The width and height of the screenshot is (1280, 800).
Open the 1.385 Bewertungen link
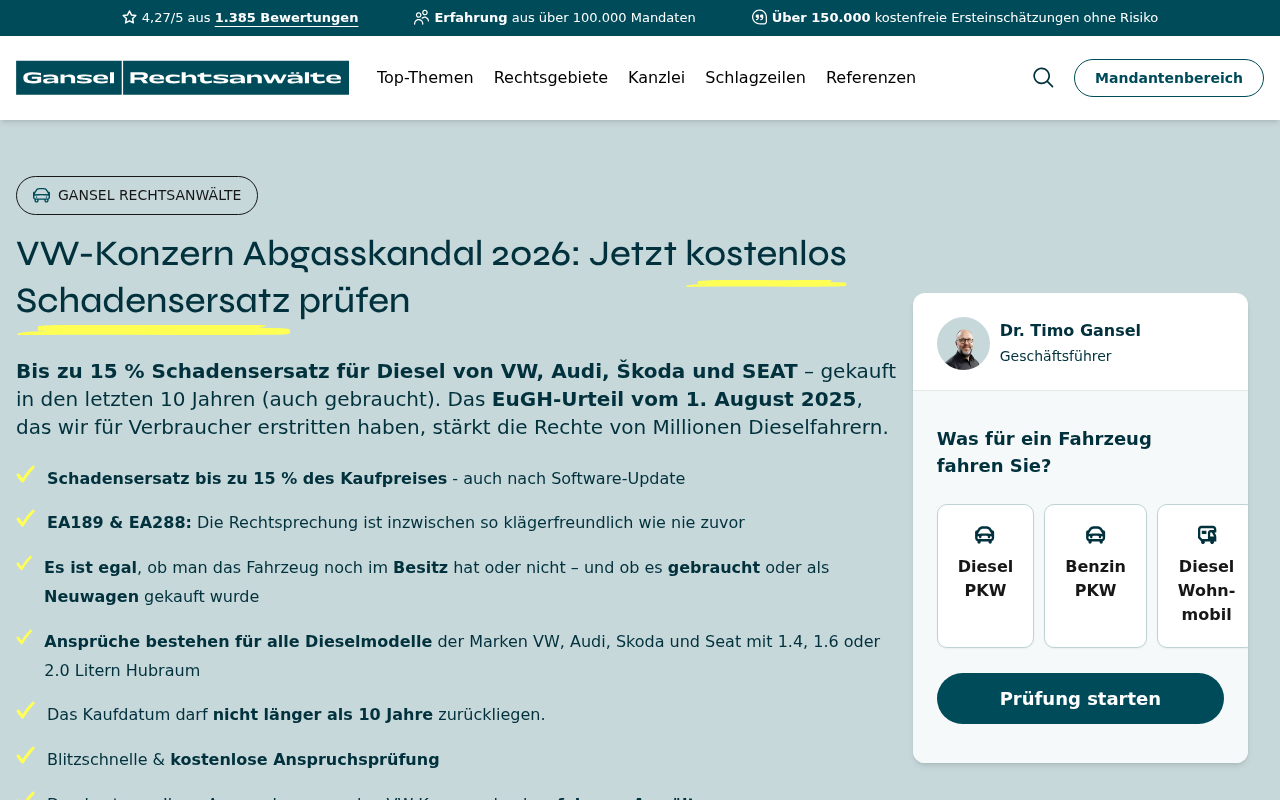(x=286, y=18)
